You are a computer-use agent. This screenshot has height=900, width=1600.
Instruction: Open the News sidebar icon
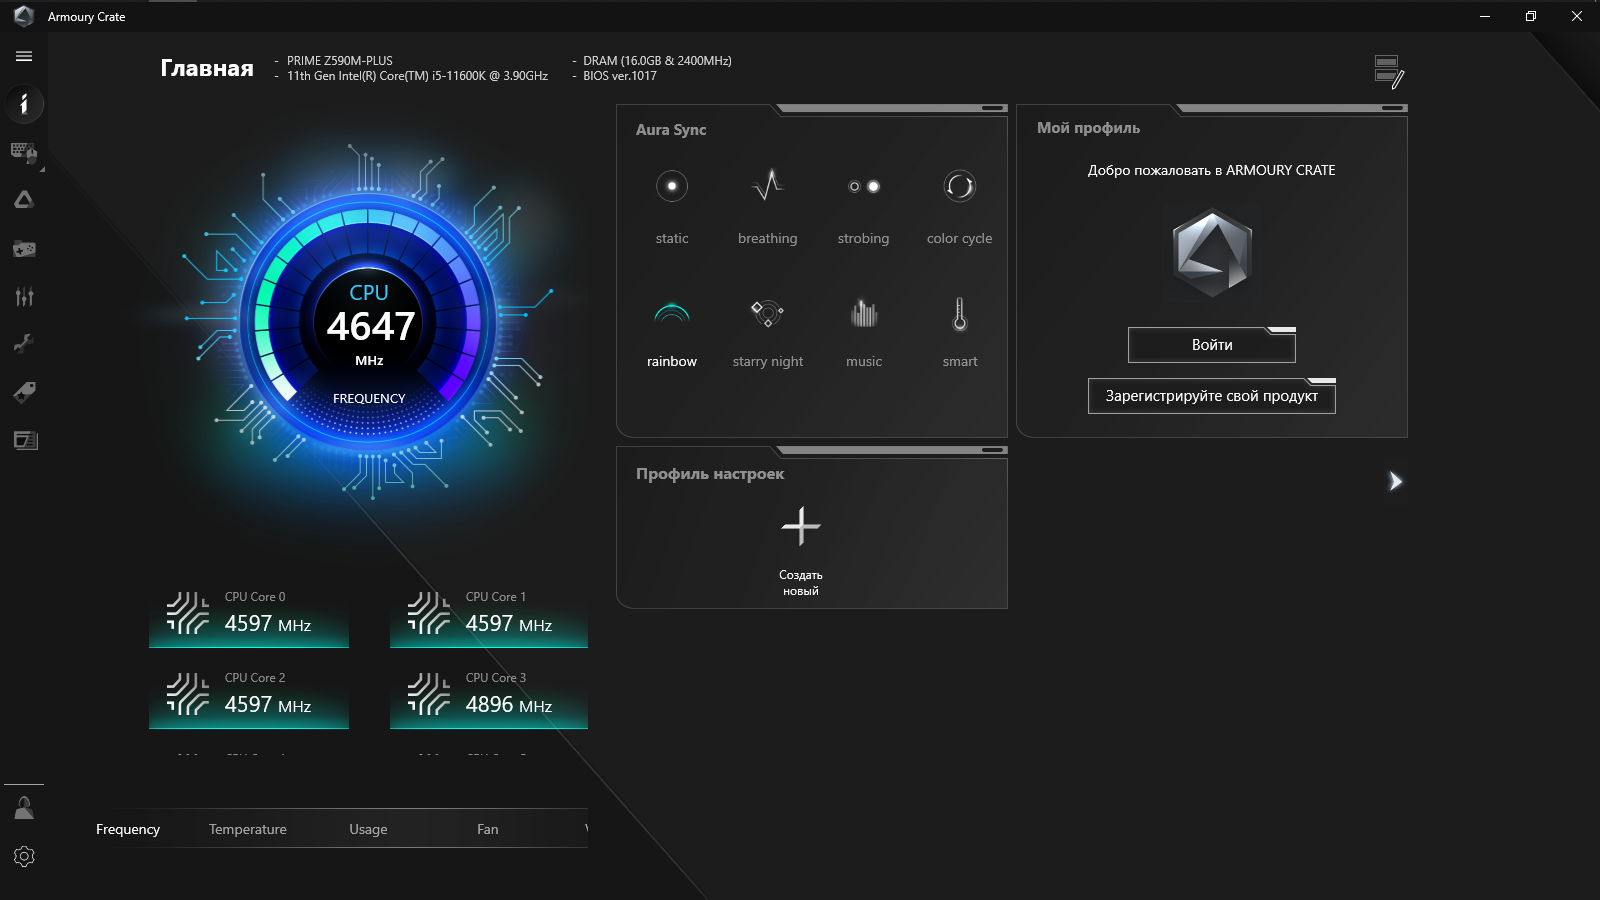click(24, 440)
